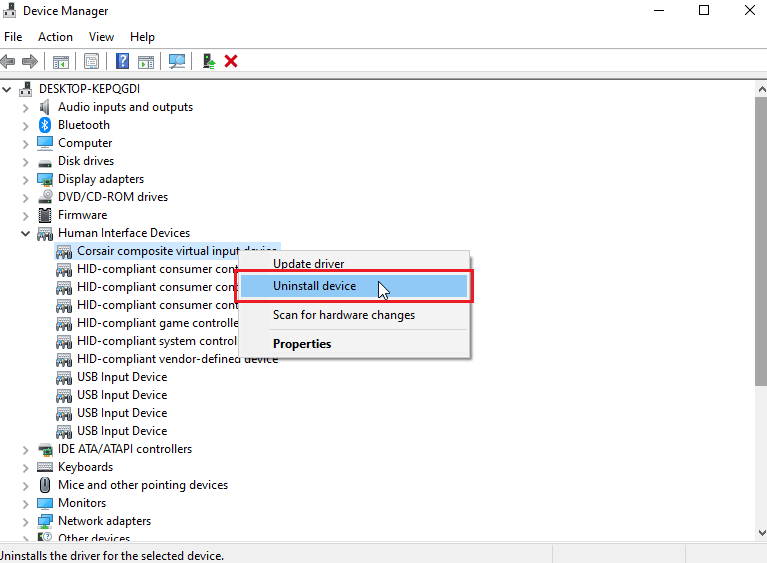Select Corsair composite virtual input device
The height and width of the screenshot is (563, 767).
[158, 251]
